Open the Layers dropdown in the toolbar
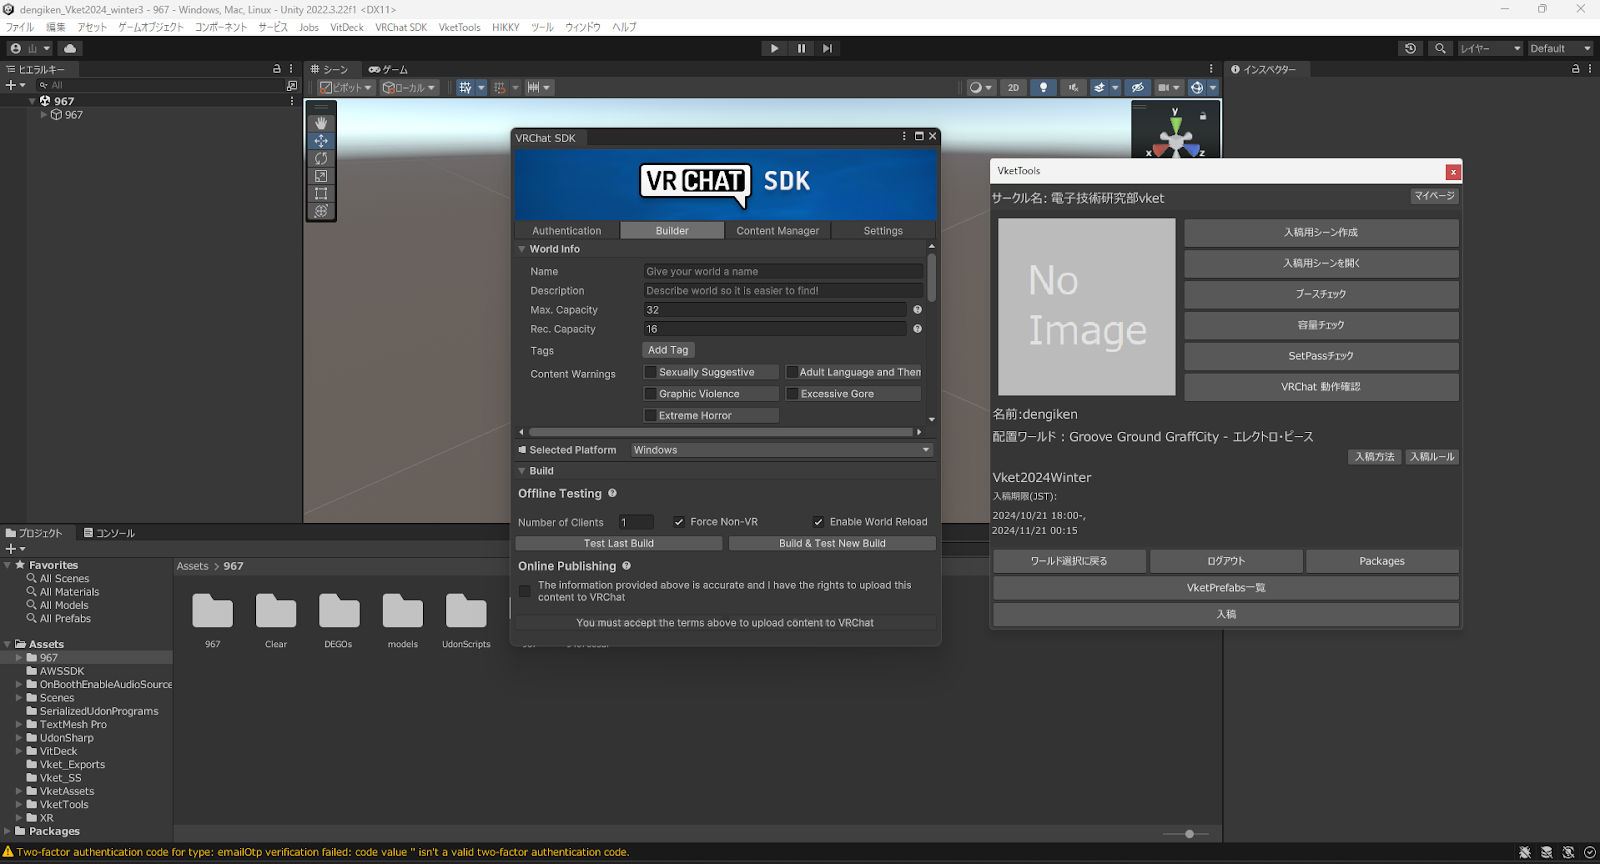The width and height of the screenshot is (1600, 864). (1489, 48)
